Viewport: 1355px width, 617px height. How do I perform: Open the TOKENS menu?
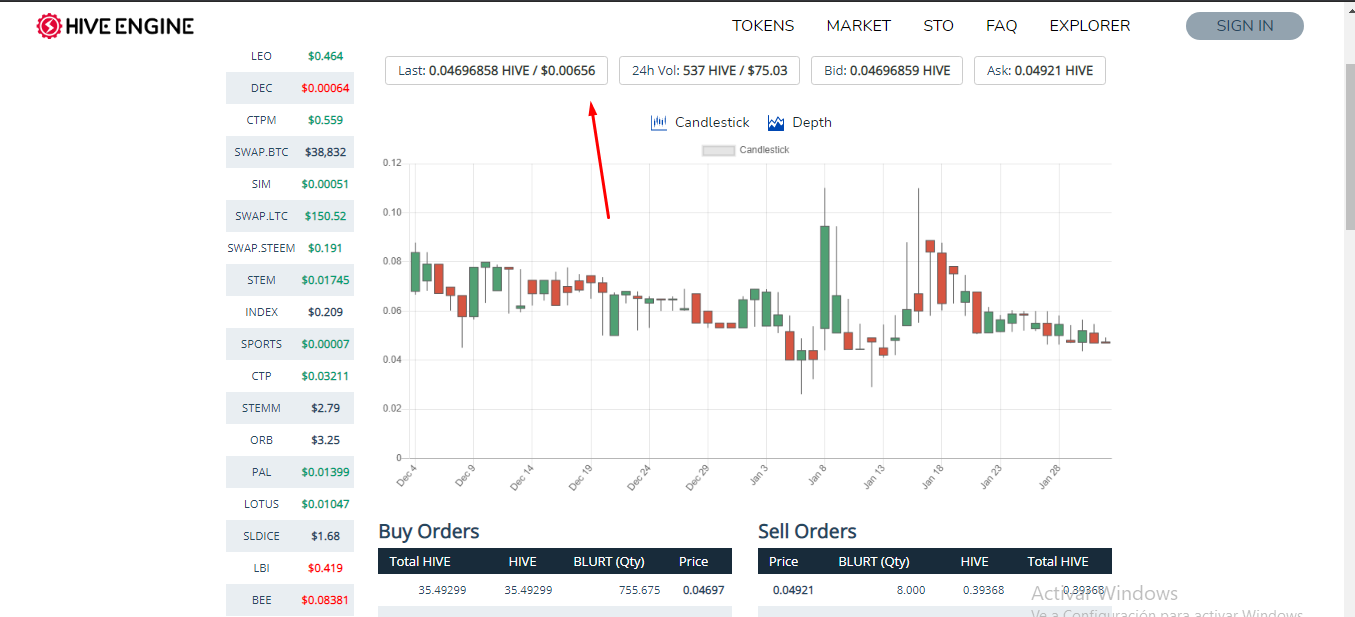pyautogui.click(x=763, y=26)
